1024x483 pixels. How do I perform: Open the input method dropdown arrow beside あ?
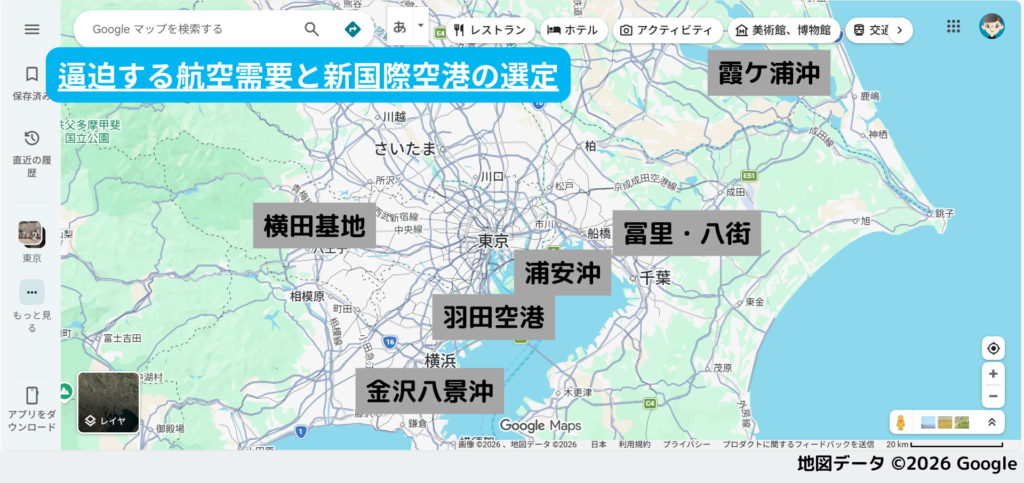coord(421,27)
